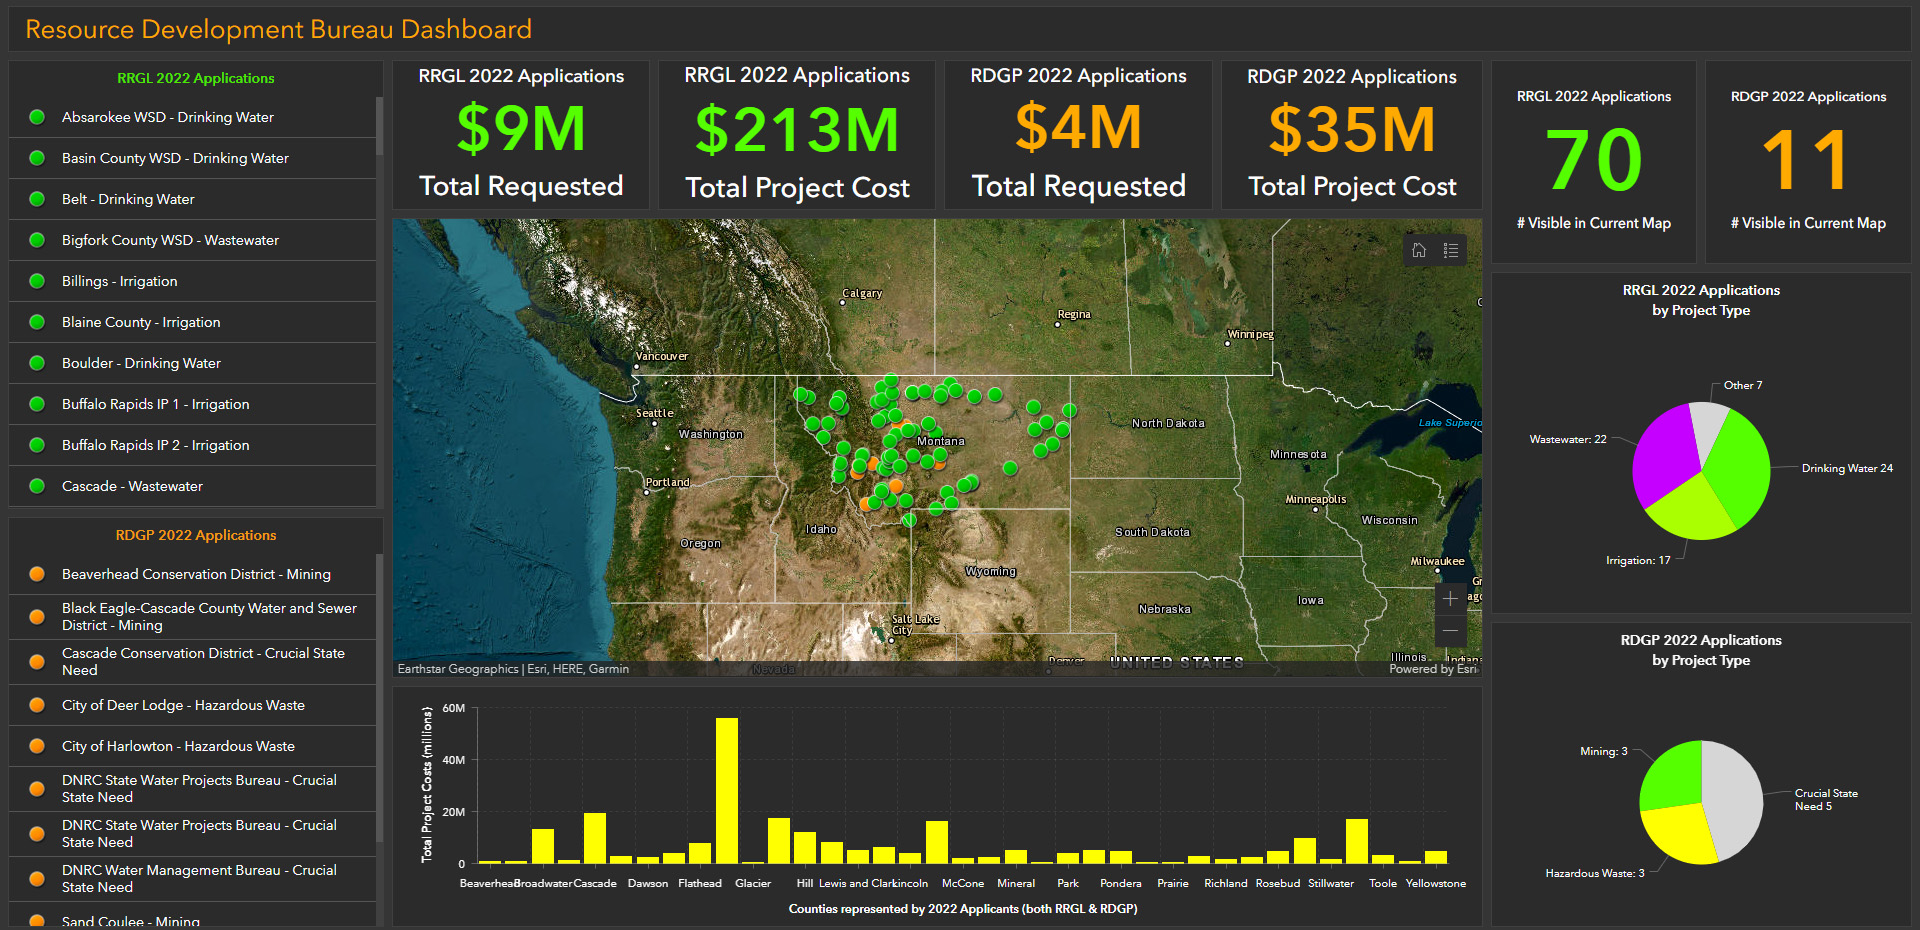Select Bigfork County WSD - Wastewater list entry

pyautogui.click(x=170, y=240)
